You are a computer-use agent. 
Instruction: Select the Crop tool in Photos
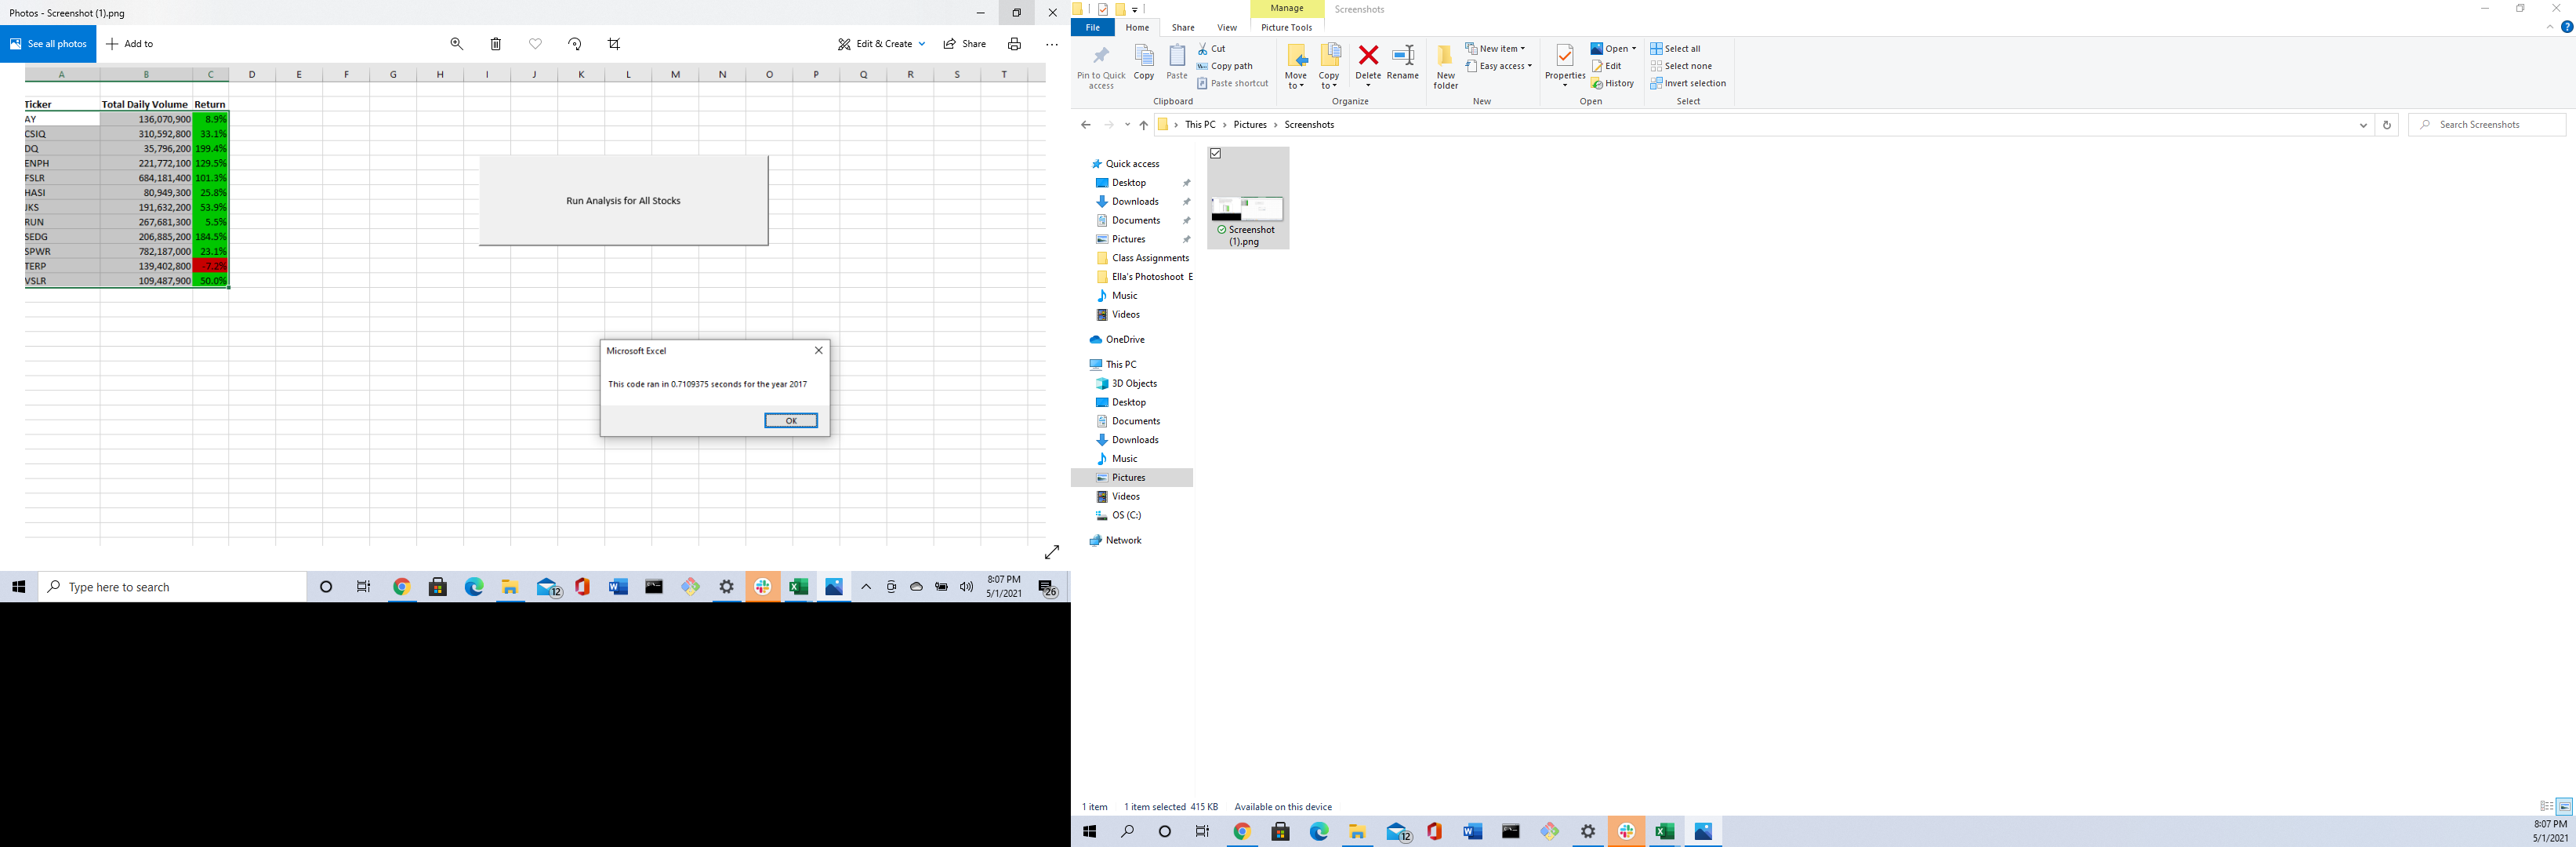tap(614, 43)
